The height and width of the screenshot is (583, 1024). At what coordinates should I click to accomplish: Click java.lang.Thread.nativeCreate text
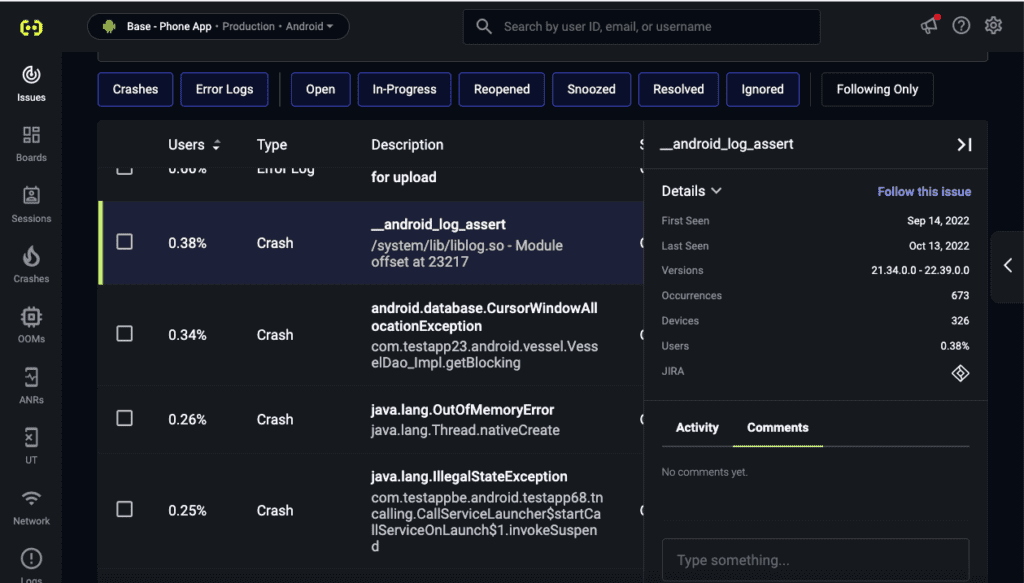pos(465,430)
